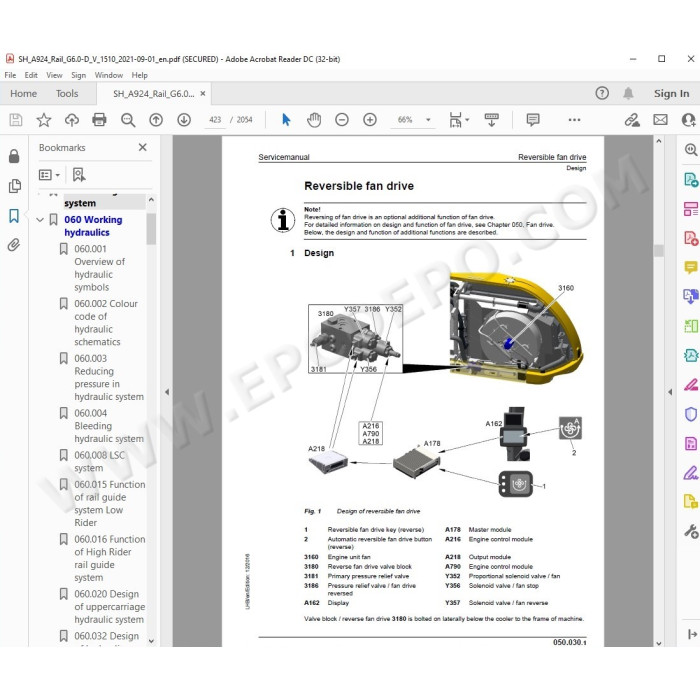Expand the right tools pane
The image size is (700, 700).
[692, 634]
